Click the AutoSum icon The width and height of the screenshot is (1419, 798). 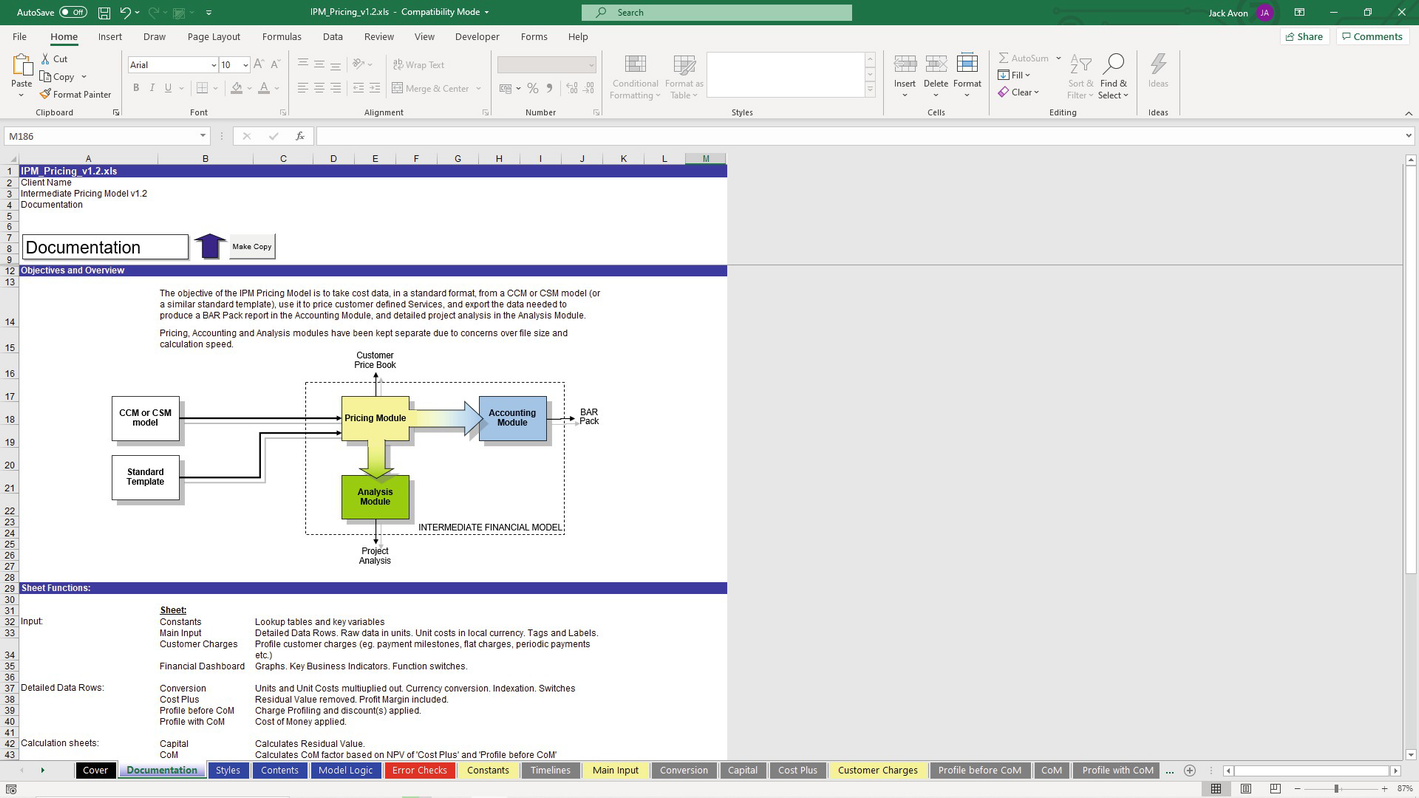pyautogui.click(x=1004, y=58)
